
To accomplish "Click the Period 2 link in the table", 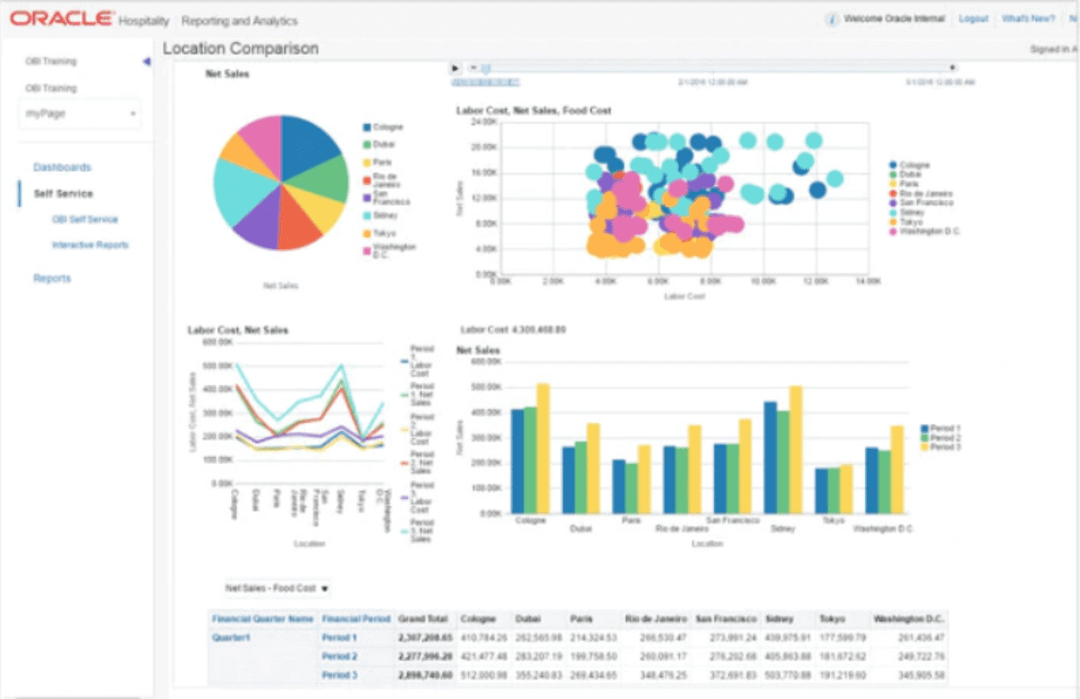I will point(339,656).
